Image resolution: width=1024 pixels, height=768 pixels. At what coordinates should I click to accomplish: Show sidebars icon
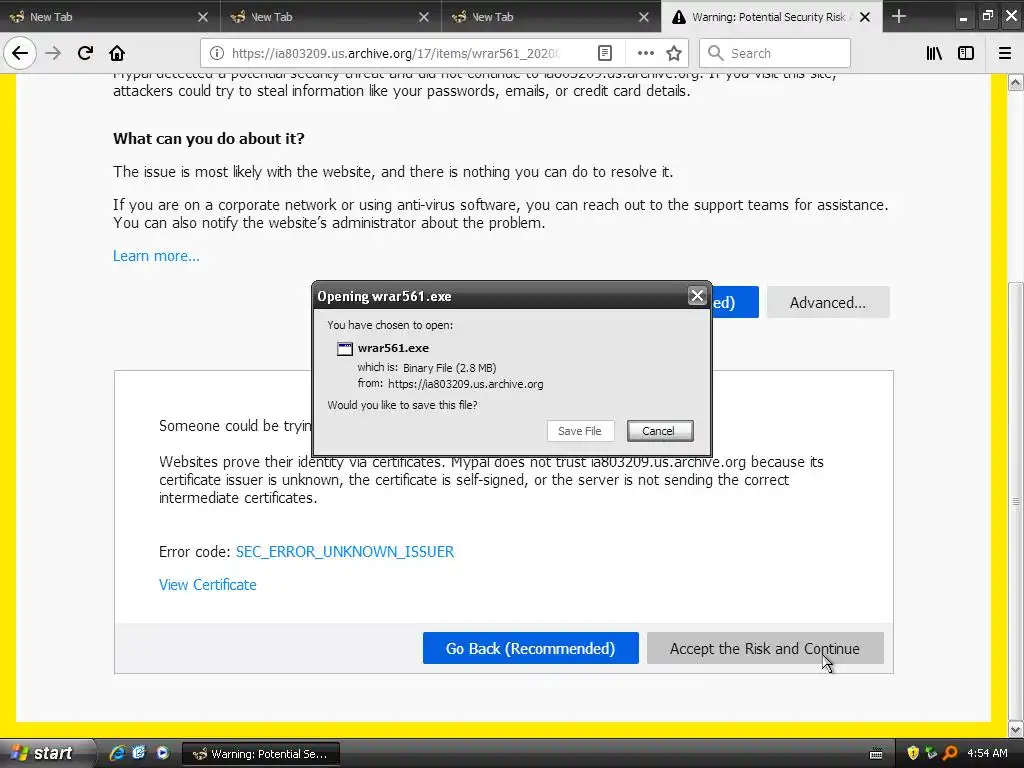pyautogui.click(x=966, y=53)
